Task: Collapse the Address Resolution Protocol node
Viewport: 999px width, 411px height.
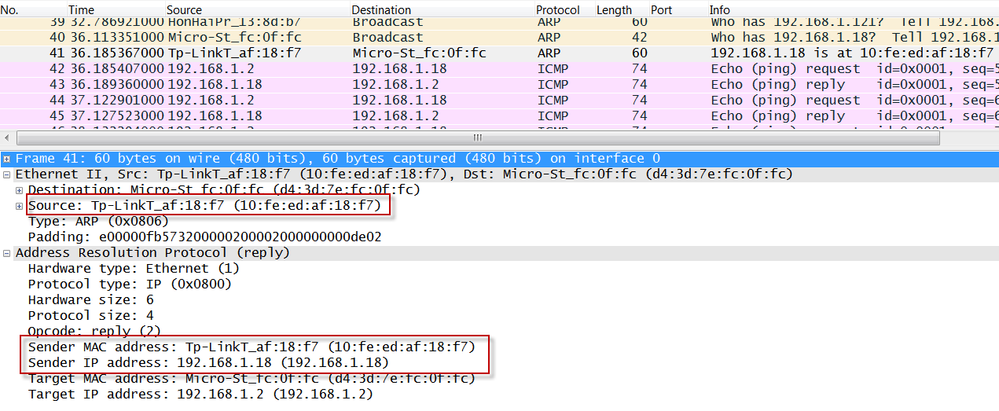Action: coord(6,253)
